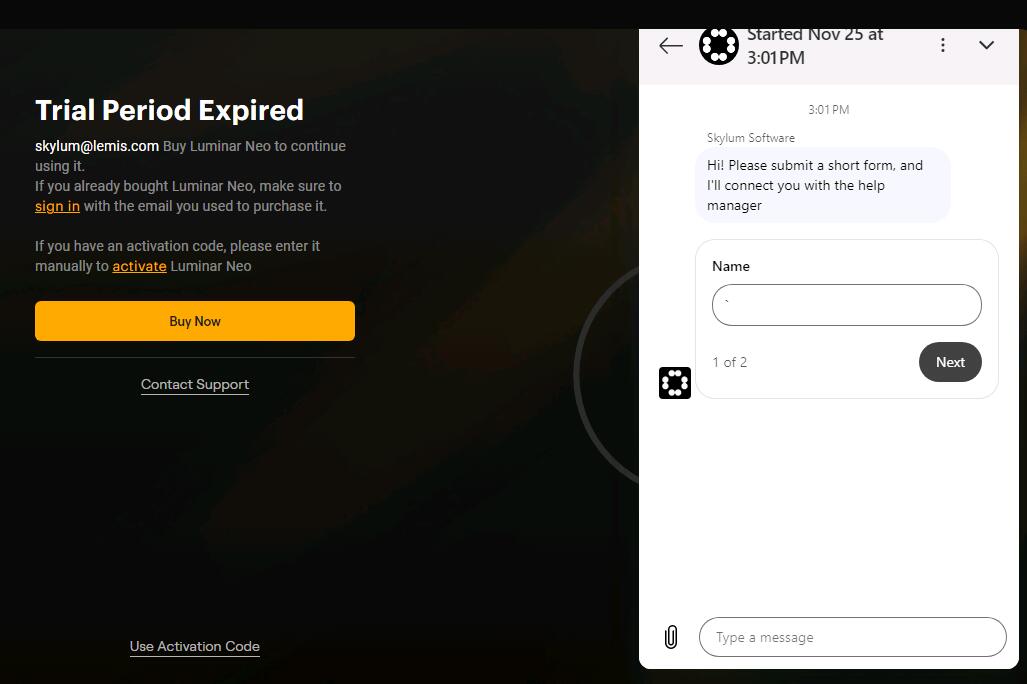Screen dimensions: 1027x684
Task: Click the skylum@lemis.com email text
Action: [x=97, y=146]
